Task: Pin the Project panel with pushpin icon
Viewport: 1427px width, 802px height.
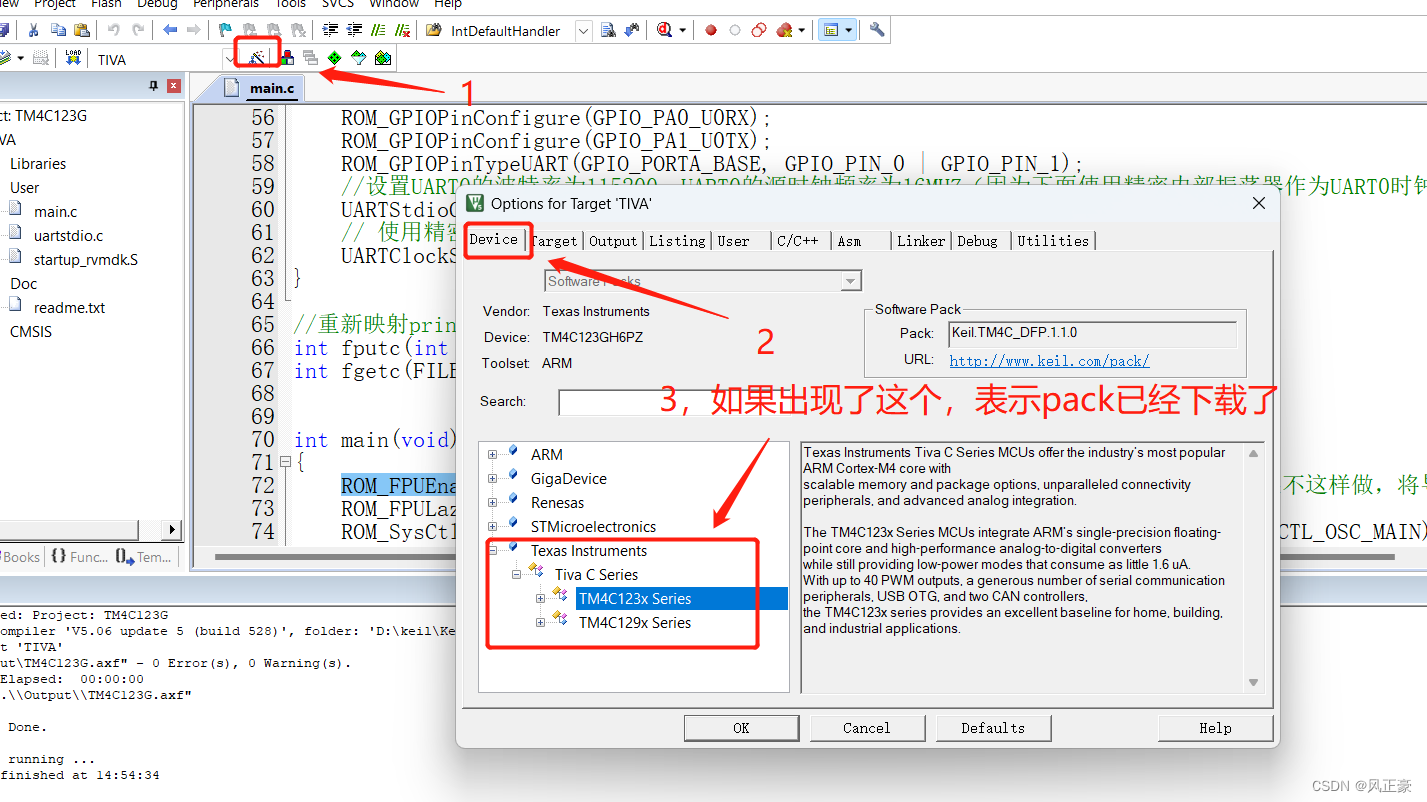Action: (154, 87)
